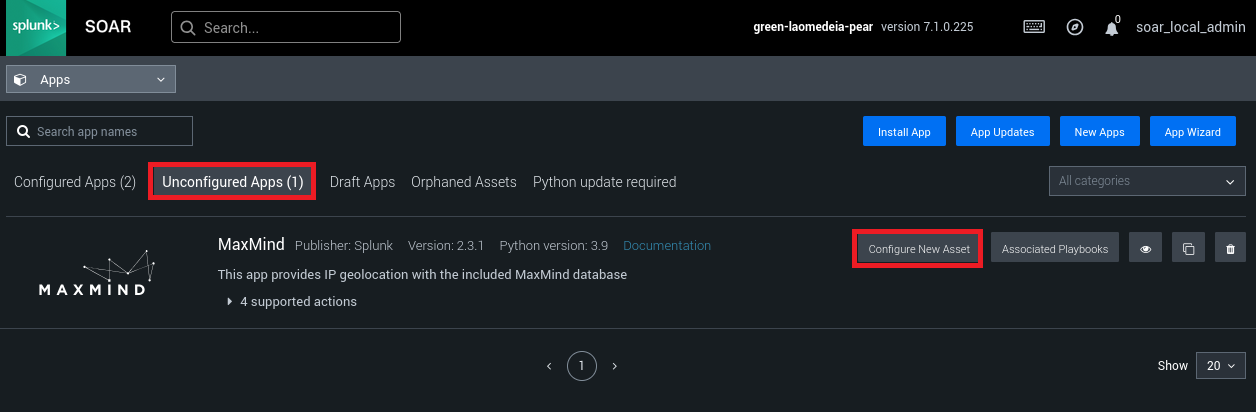
Task: Click the Configure New Asset button
Action: point(919,249)
